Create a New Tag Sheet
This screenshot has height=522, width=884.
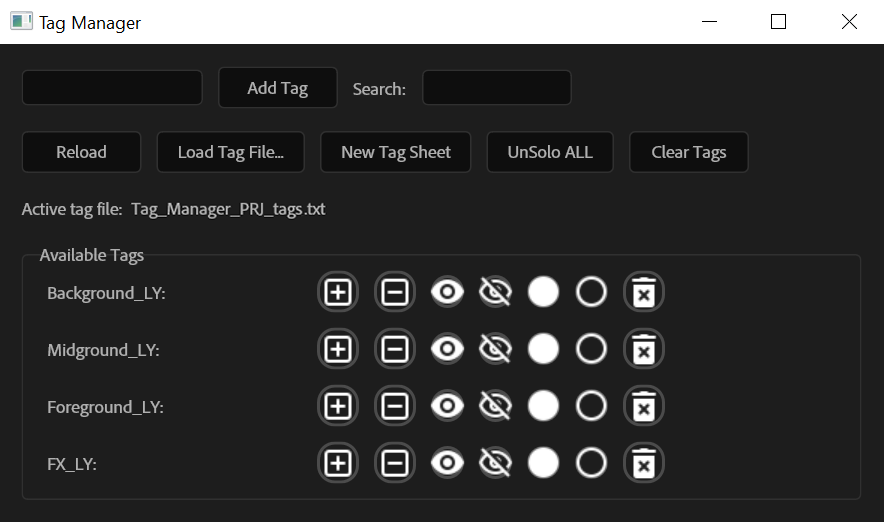click(x=396, y=152)
